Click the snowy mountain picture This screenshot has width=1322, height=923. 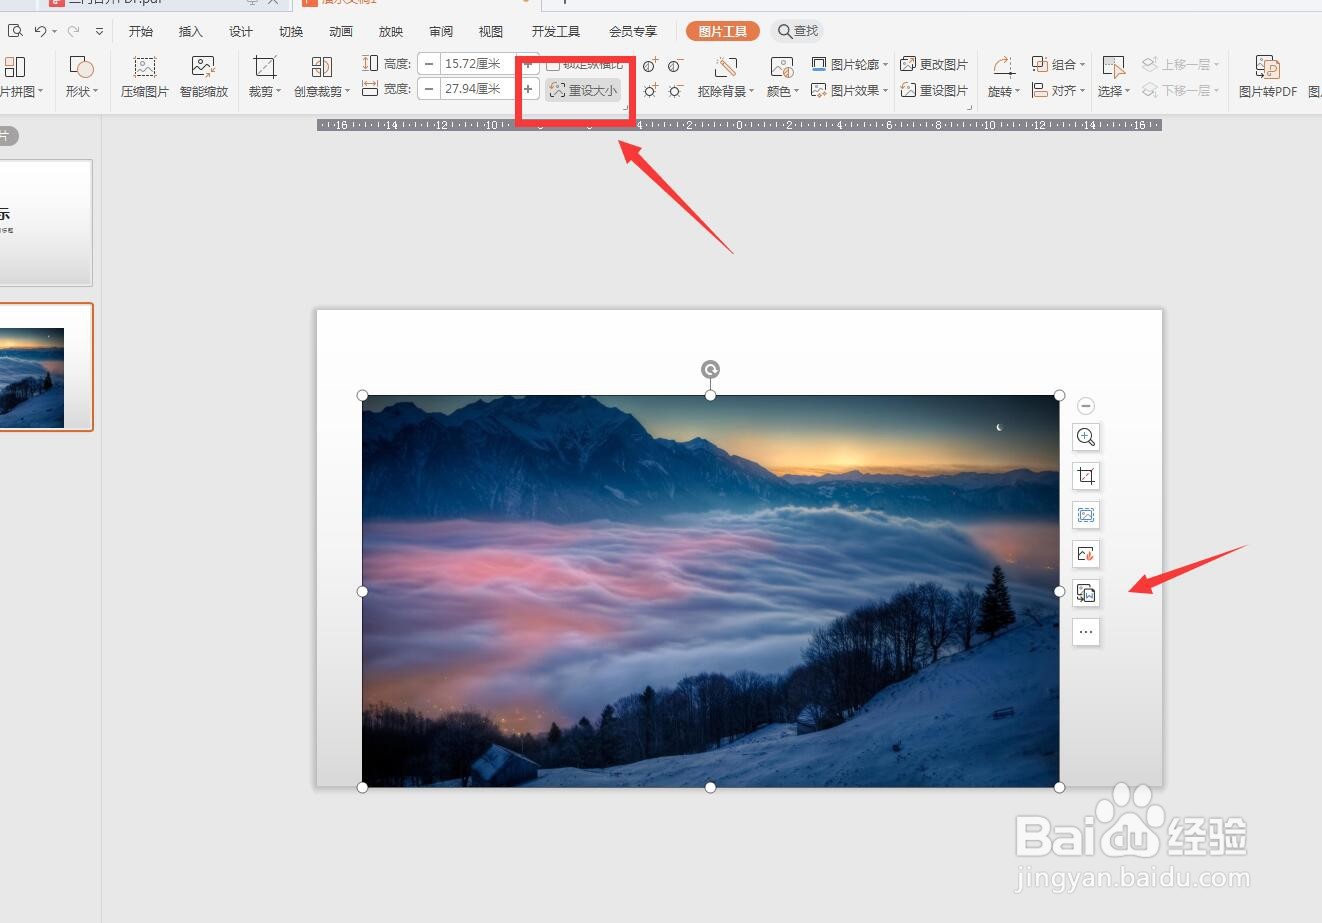click(710, 591)
